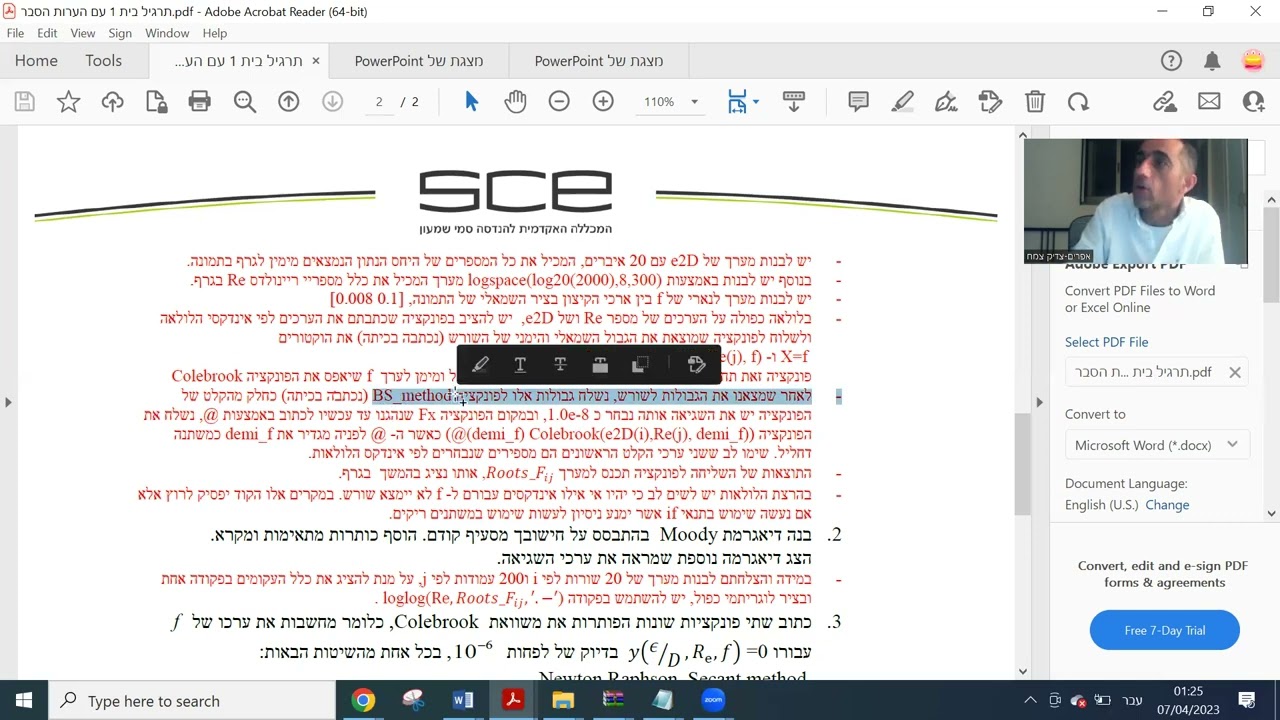This screenshot has height=720, width=1280.
Task: Click the protect document lock icon
Action: [156, 101]
